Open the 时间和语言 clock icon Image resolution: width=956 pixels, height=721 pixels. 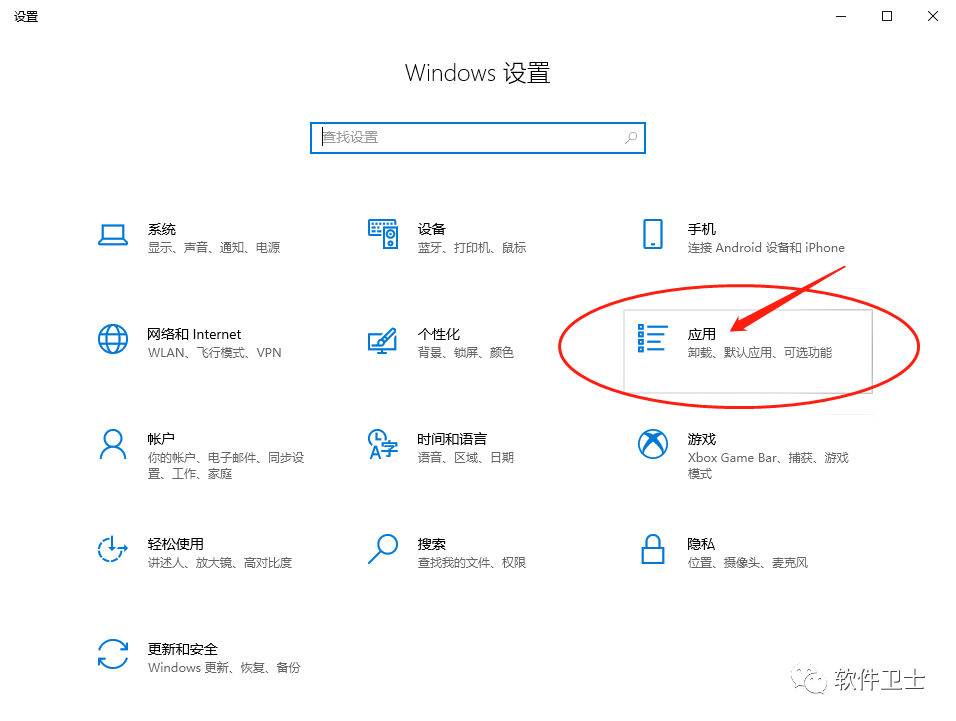(x=383, y=444)
